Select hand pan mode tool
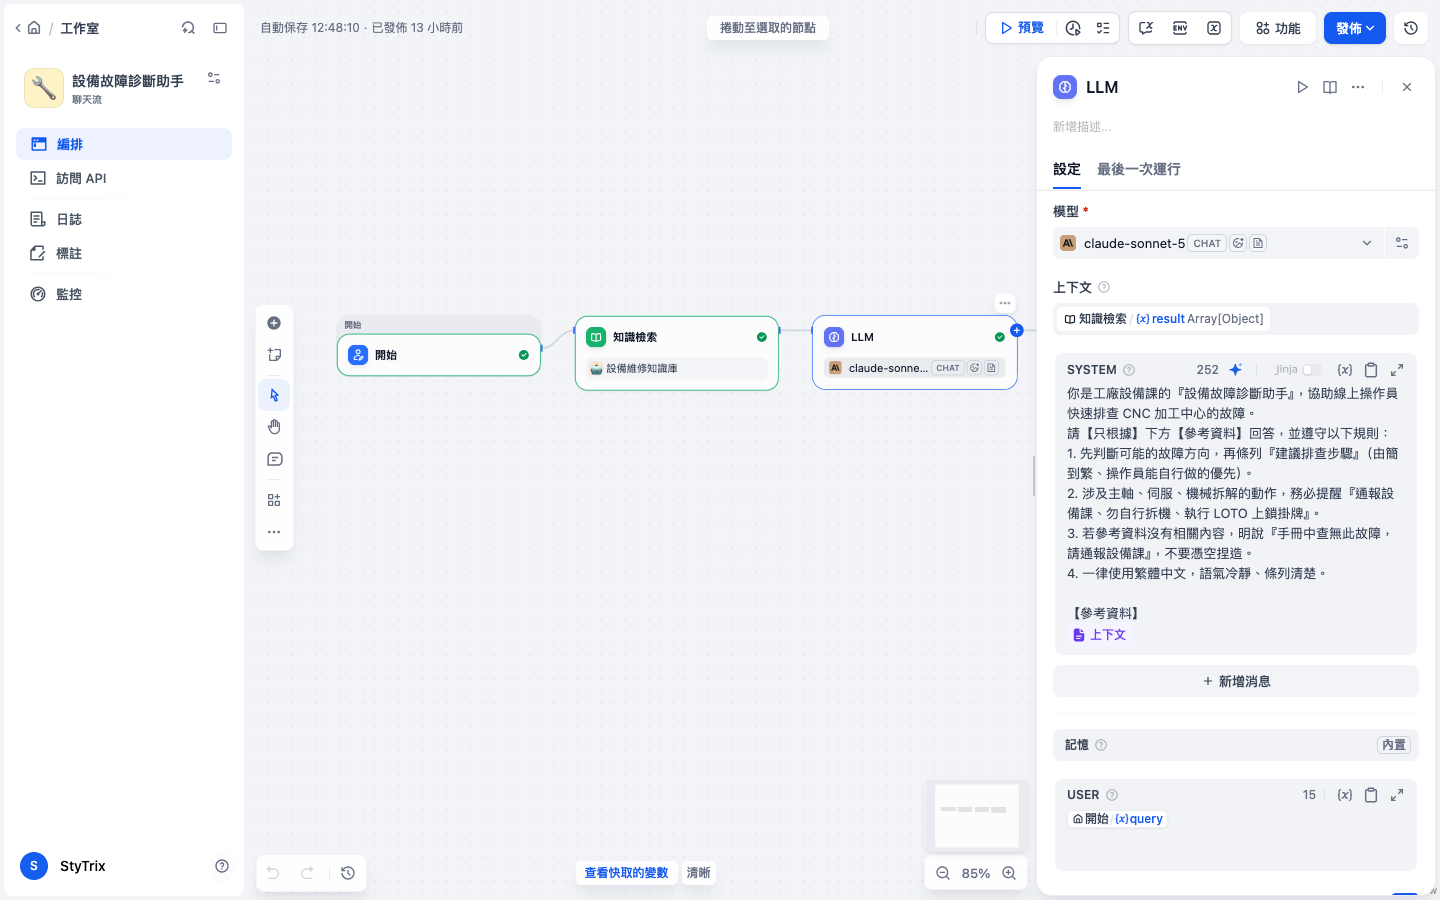The width and height of the screenshot is (1440, 900). 274,427
